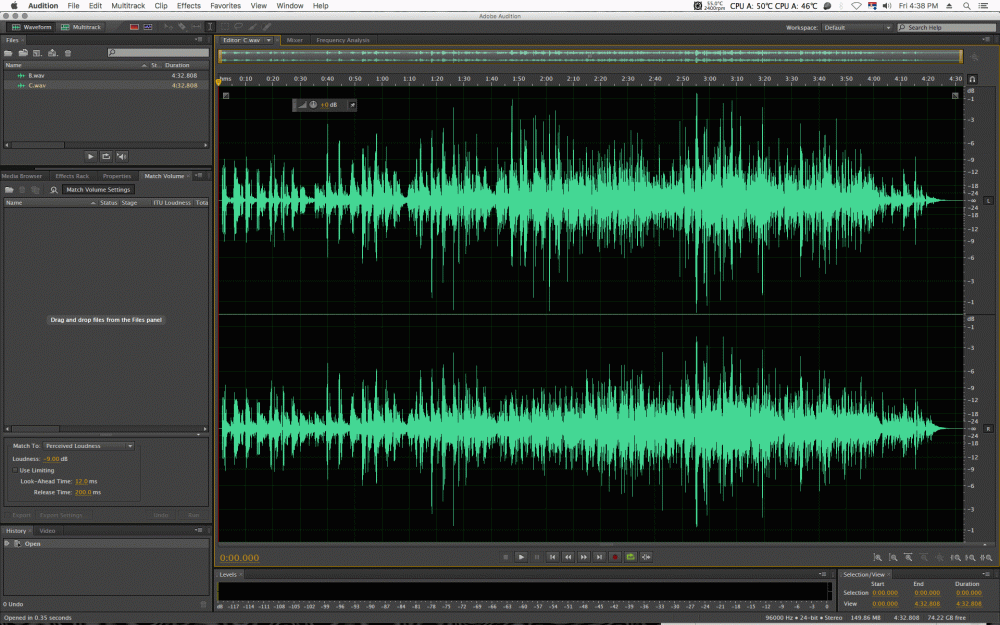Click the Files panel search field

tap(158, 53)
